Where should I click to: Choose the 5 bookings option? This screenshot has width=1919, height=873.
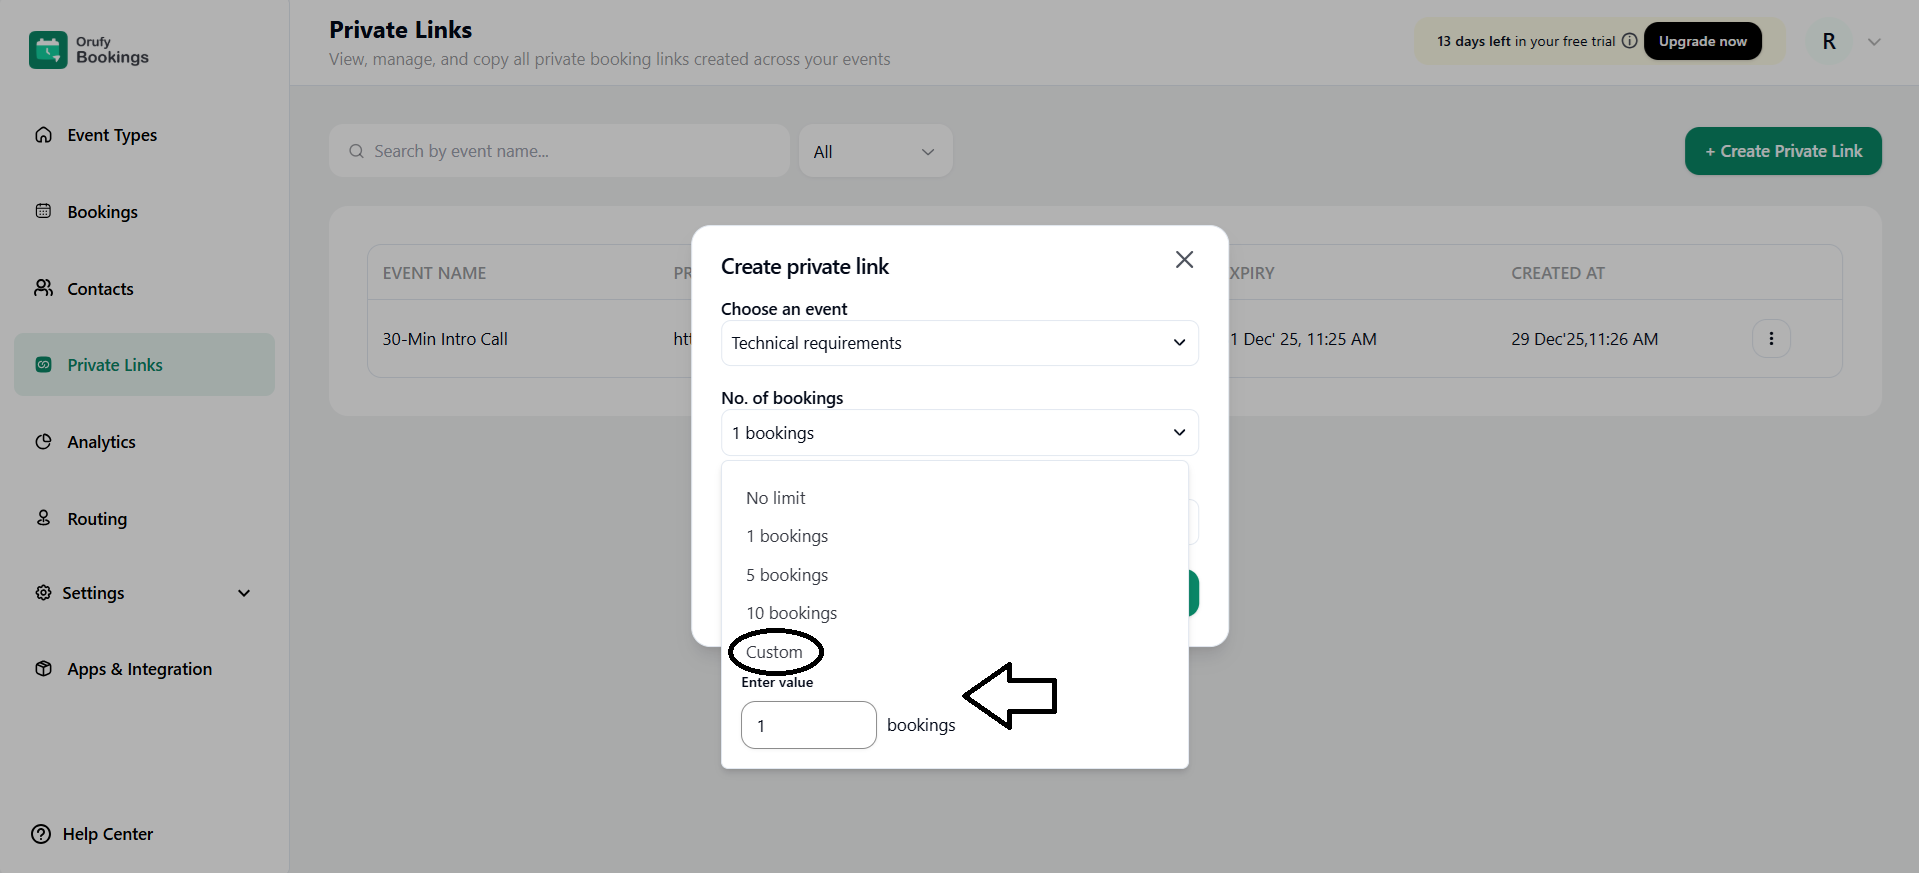coord(786,575)
